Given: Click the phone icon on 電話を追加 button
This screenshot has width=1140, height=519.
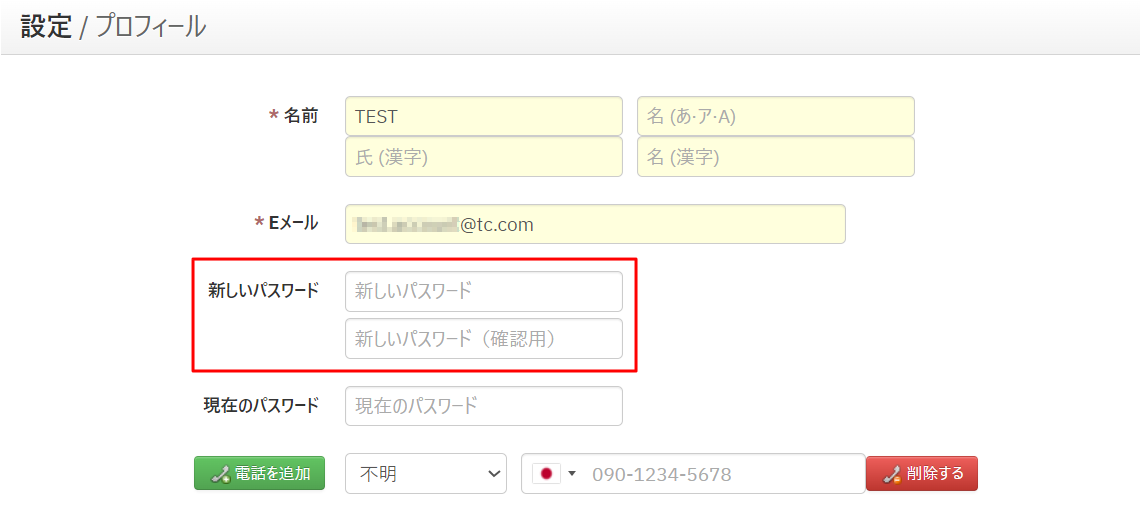Looking at the screenshot, I should (x=221, y=474).
